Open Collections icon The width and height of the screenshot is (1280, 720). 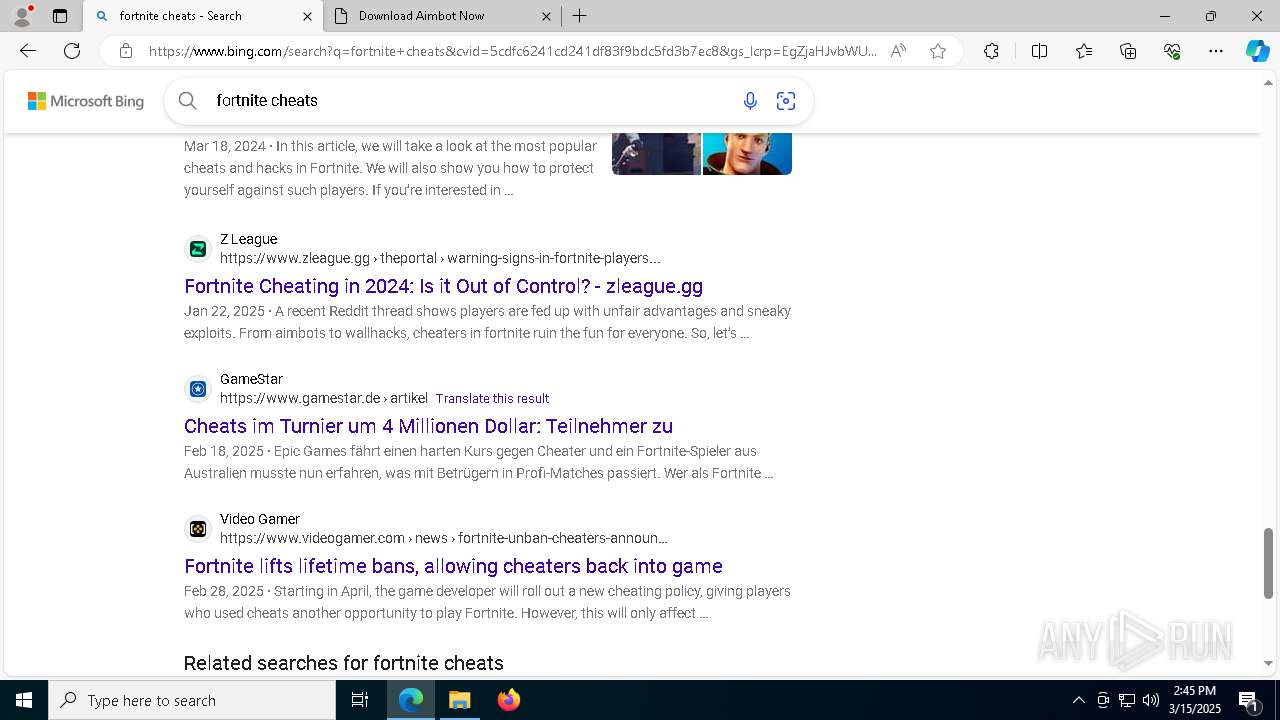1128,51
